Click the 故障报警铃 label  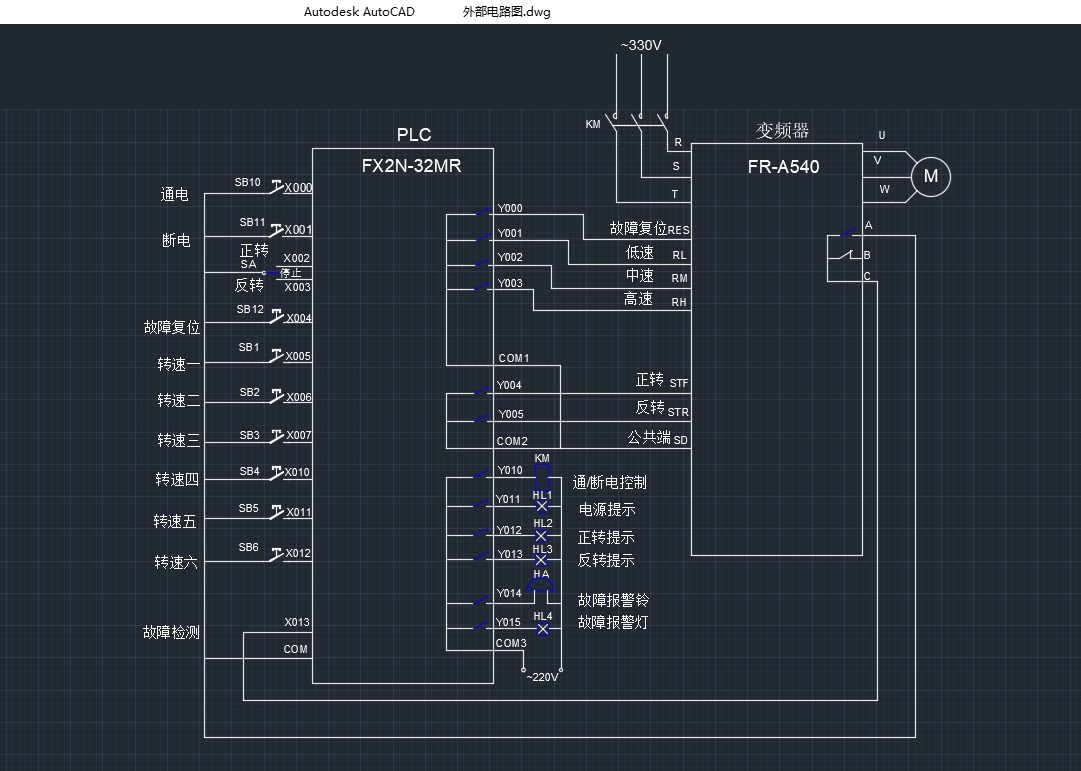[x=613, y=600]
